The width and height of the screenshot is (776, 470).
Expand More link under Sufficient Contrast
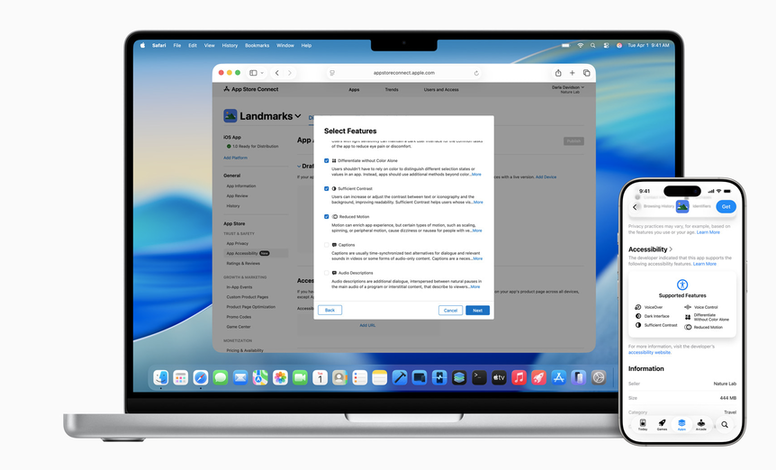478,202
